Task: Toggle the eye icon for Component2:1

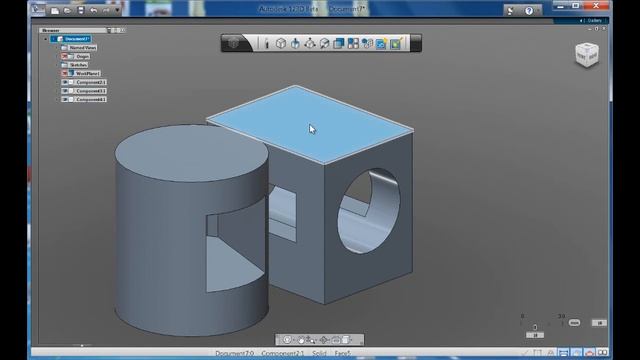Action: pyautogui.click(x=64, y=82)
